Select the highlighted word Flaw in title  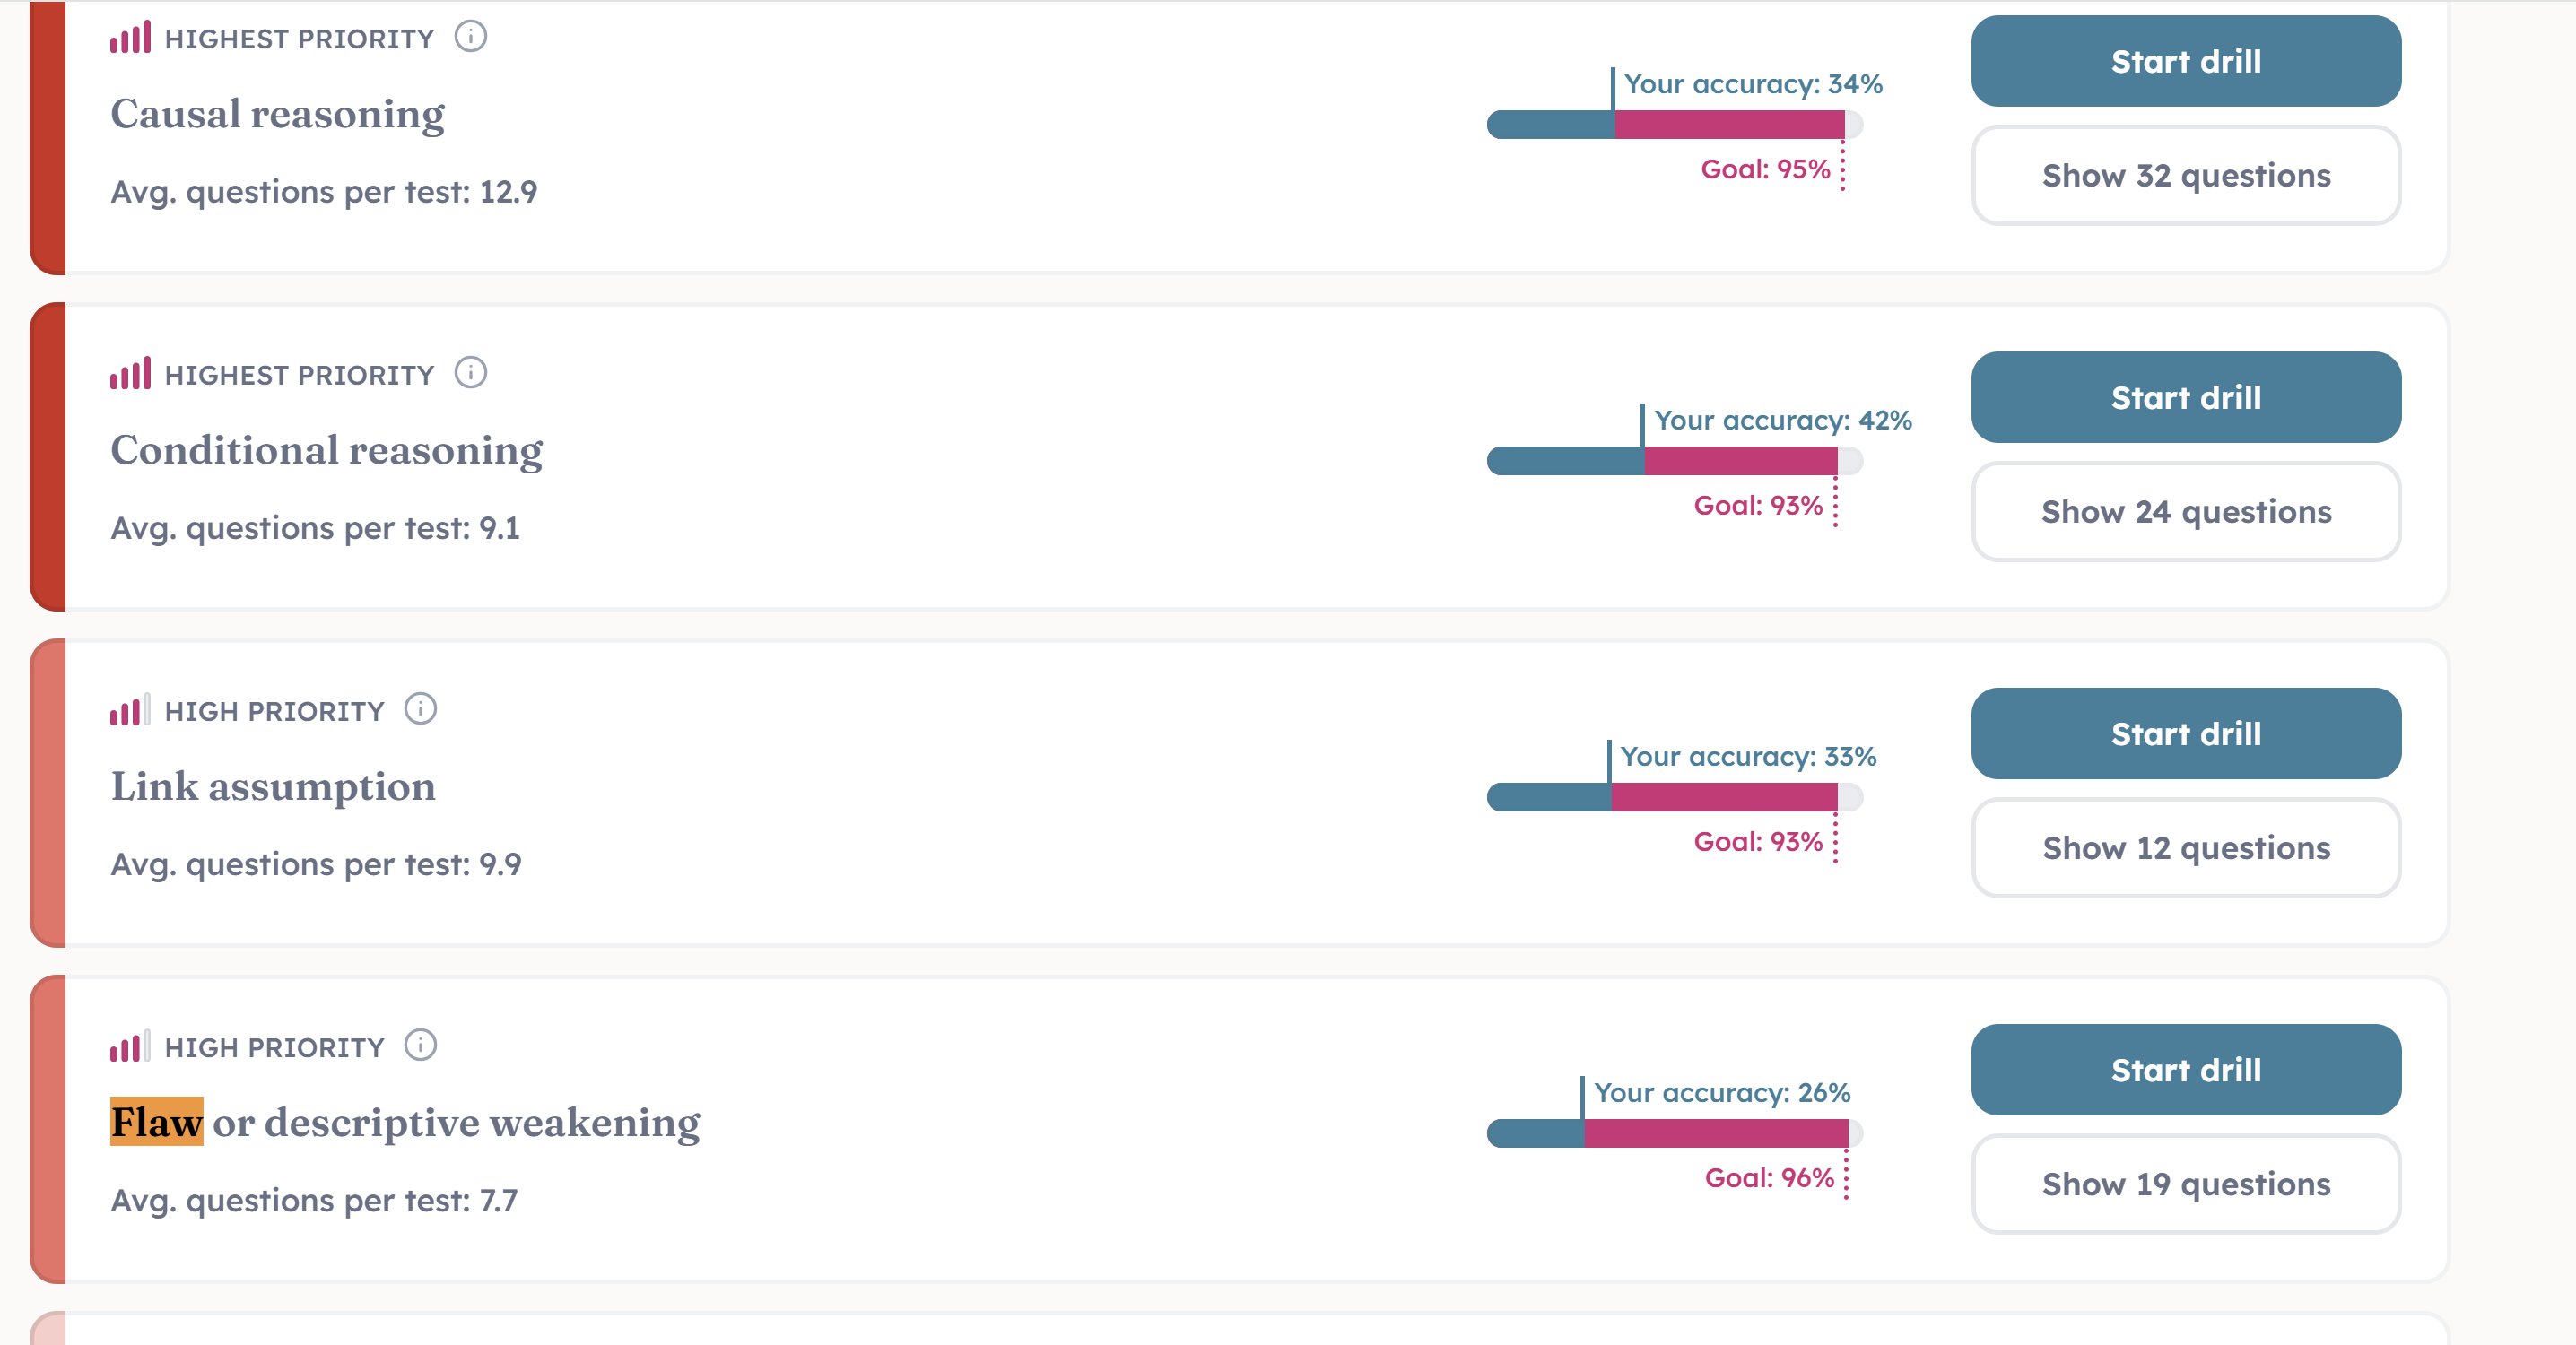click(157, 1122)
